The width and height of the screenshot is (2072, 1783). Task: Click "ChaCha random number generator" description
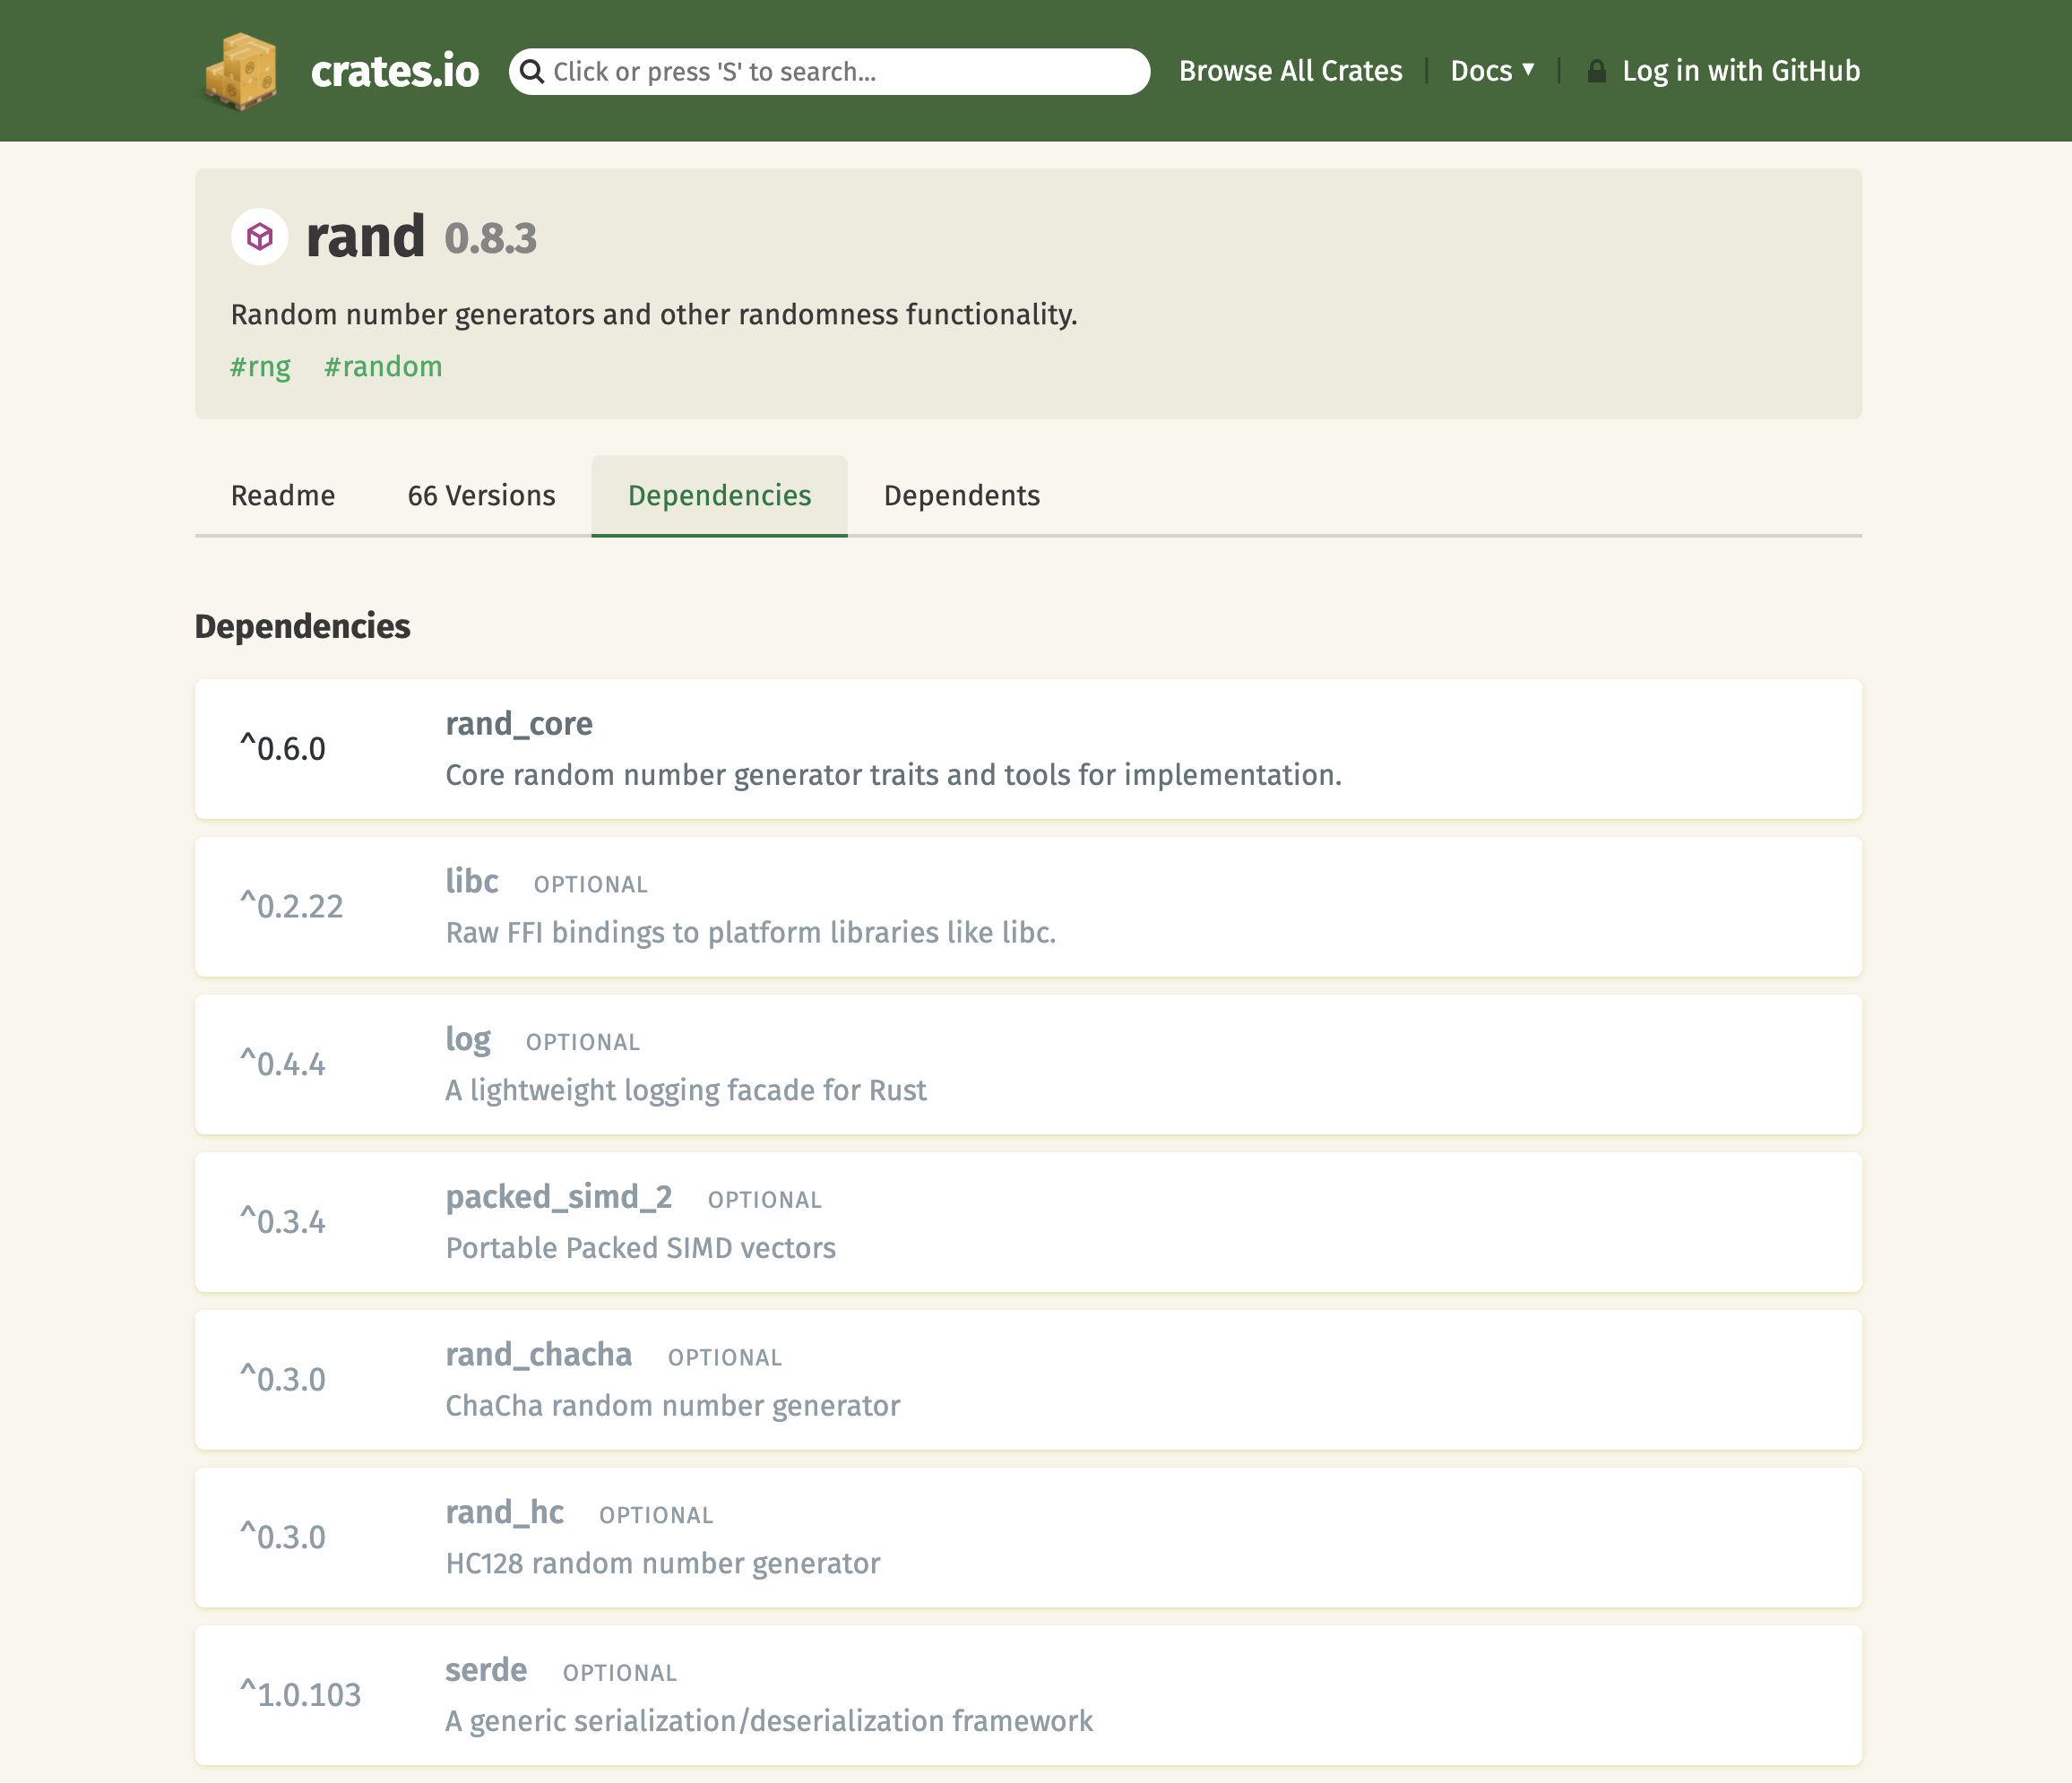click(673, 1406)
